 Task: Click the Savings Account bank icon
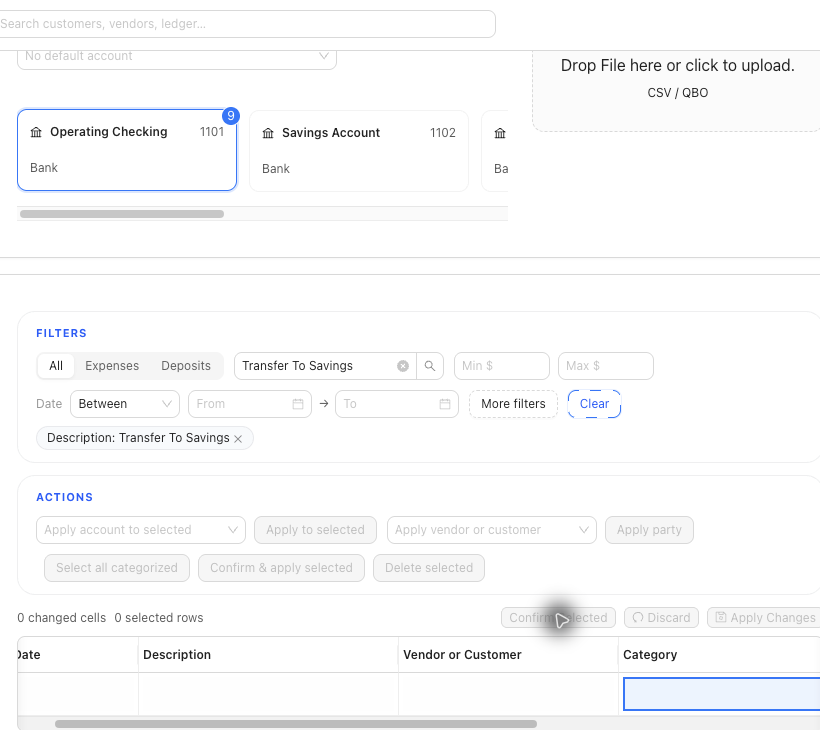(268, 133)
